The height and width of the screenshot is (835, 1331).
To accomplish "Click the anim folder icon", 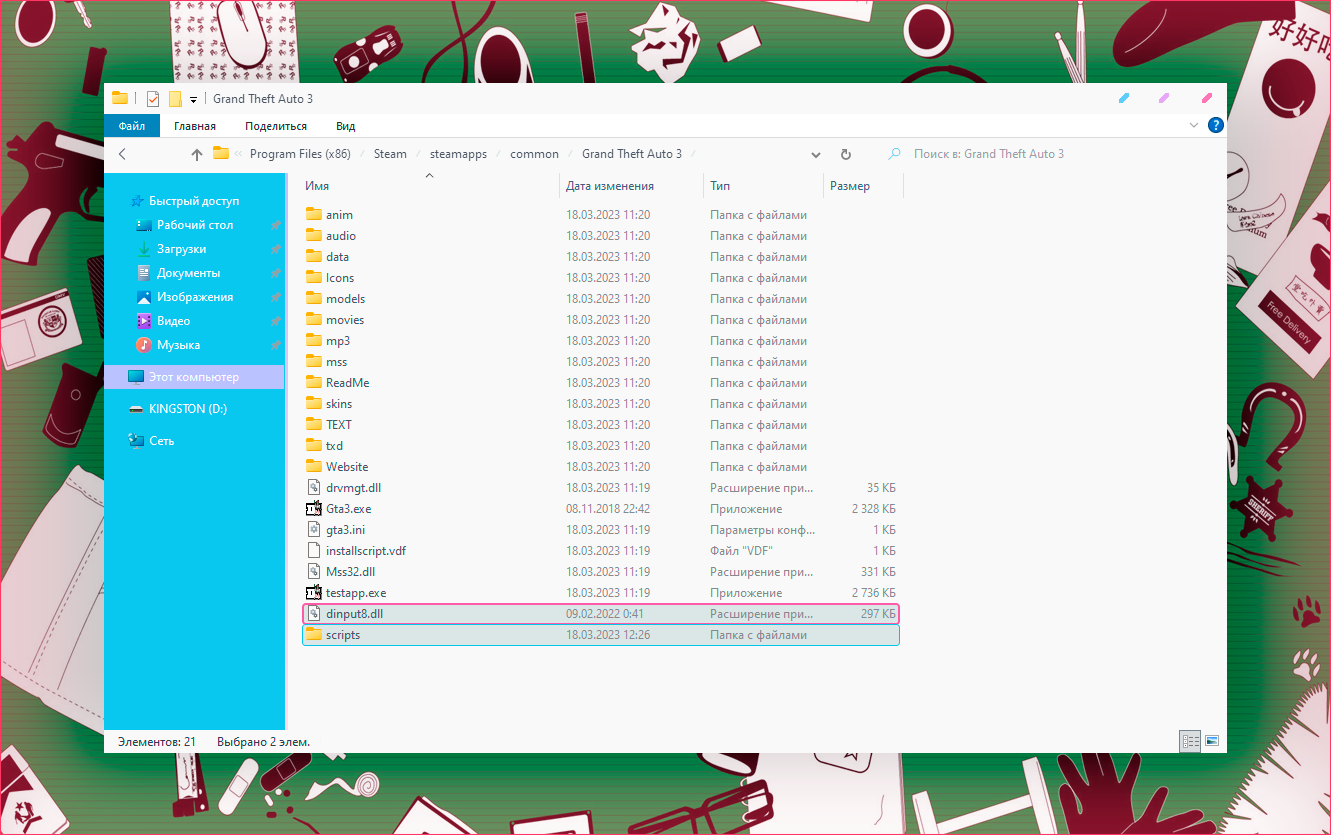I will point(314,215).
